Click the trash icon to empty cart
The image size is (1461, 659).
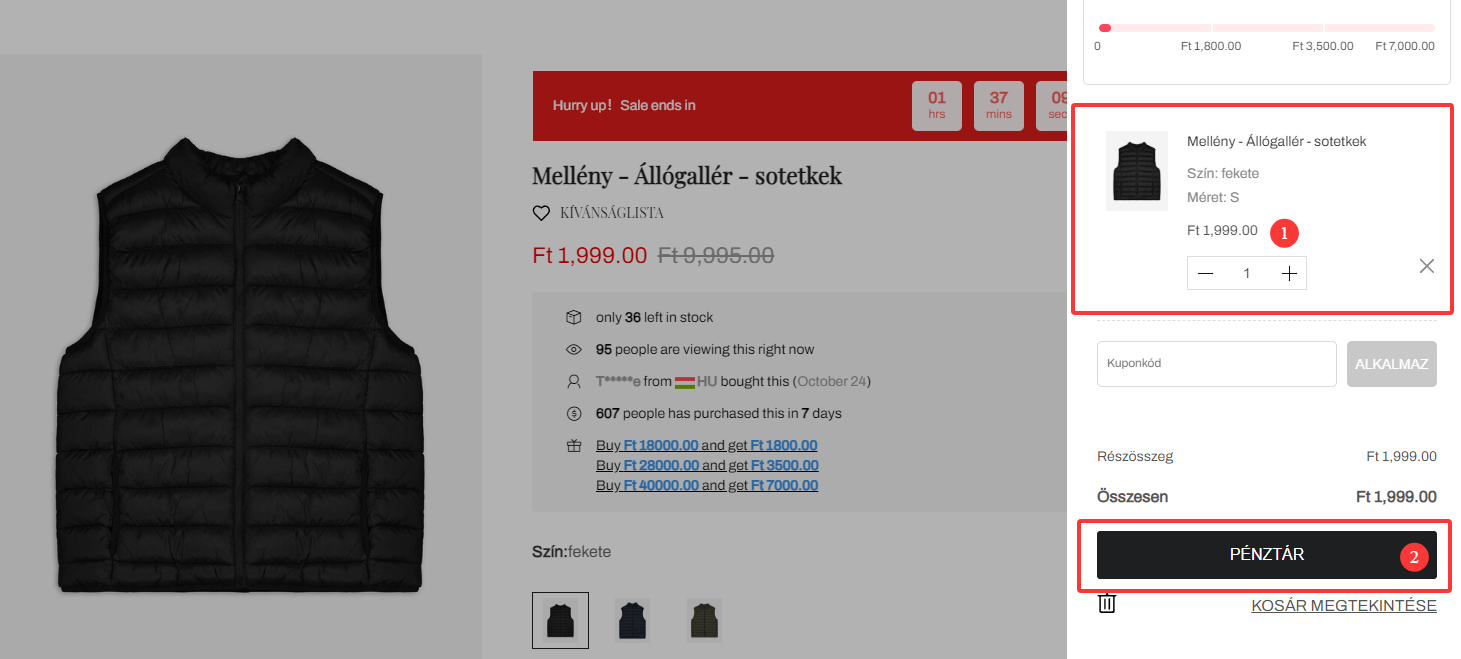click(1107, 604)
